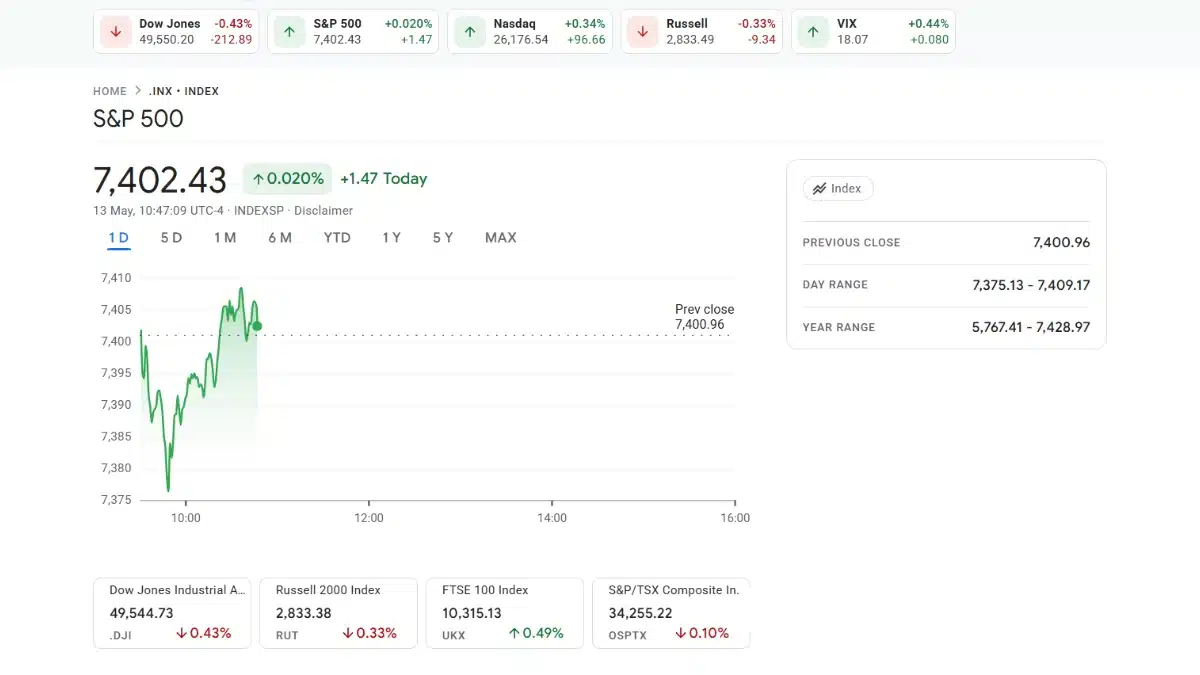The width and height of the screenshot is (1200, 675).
Task: Show the 6M chart range
Action: (280, 238)
